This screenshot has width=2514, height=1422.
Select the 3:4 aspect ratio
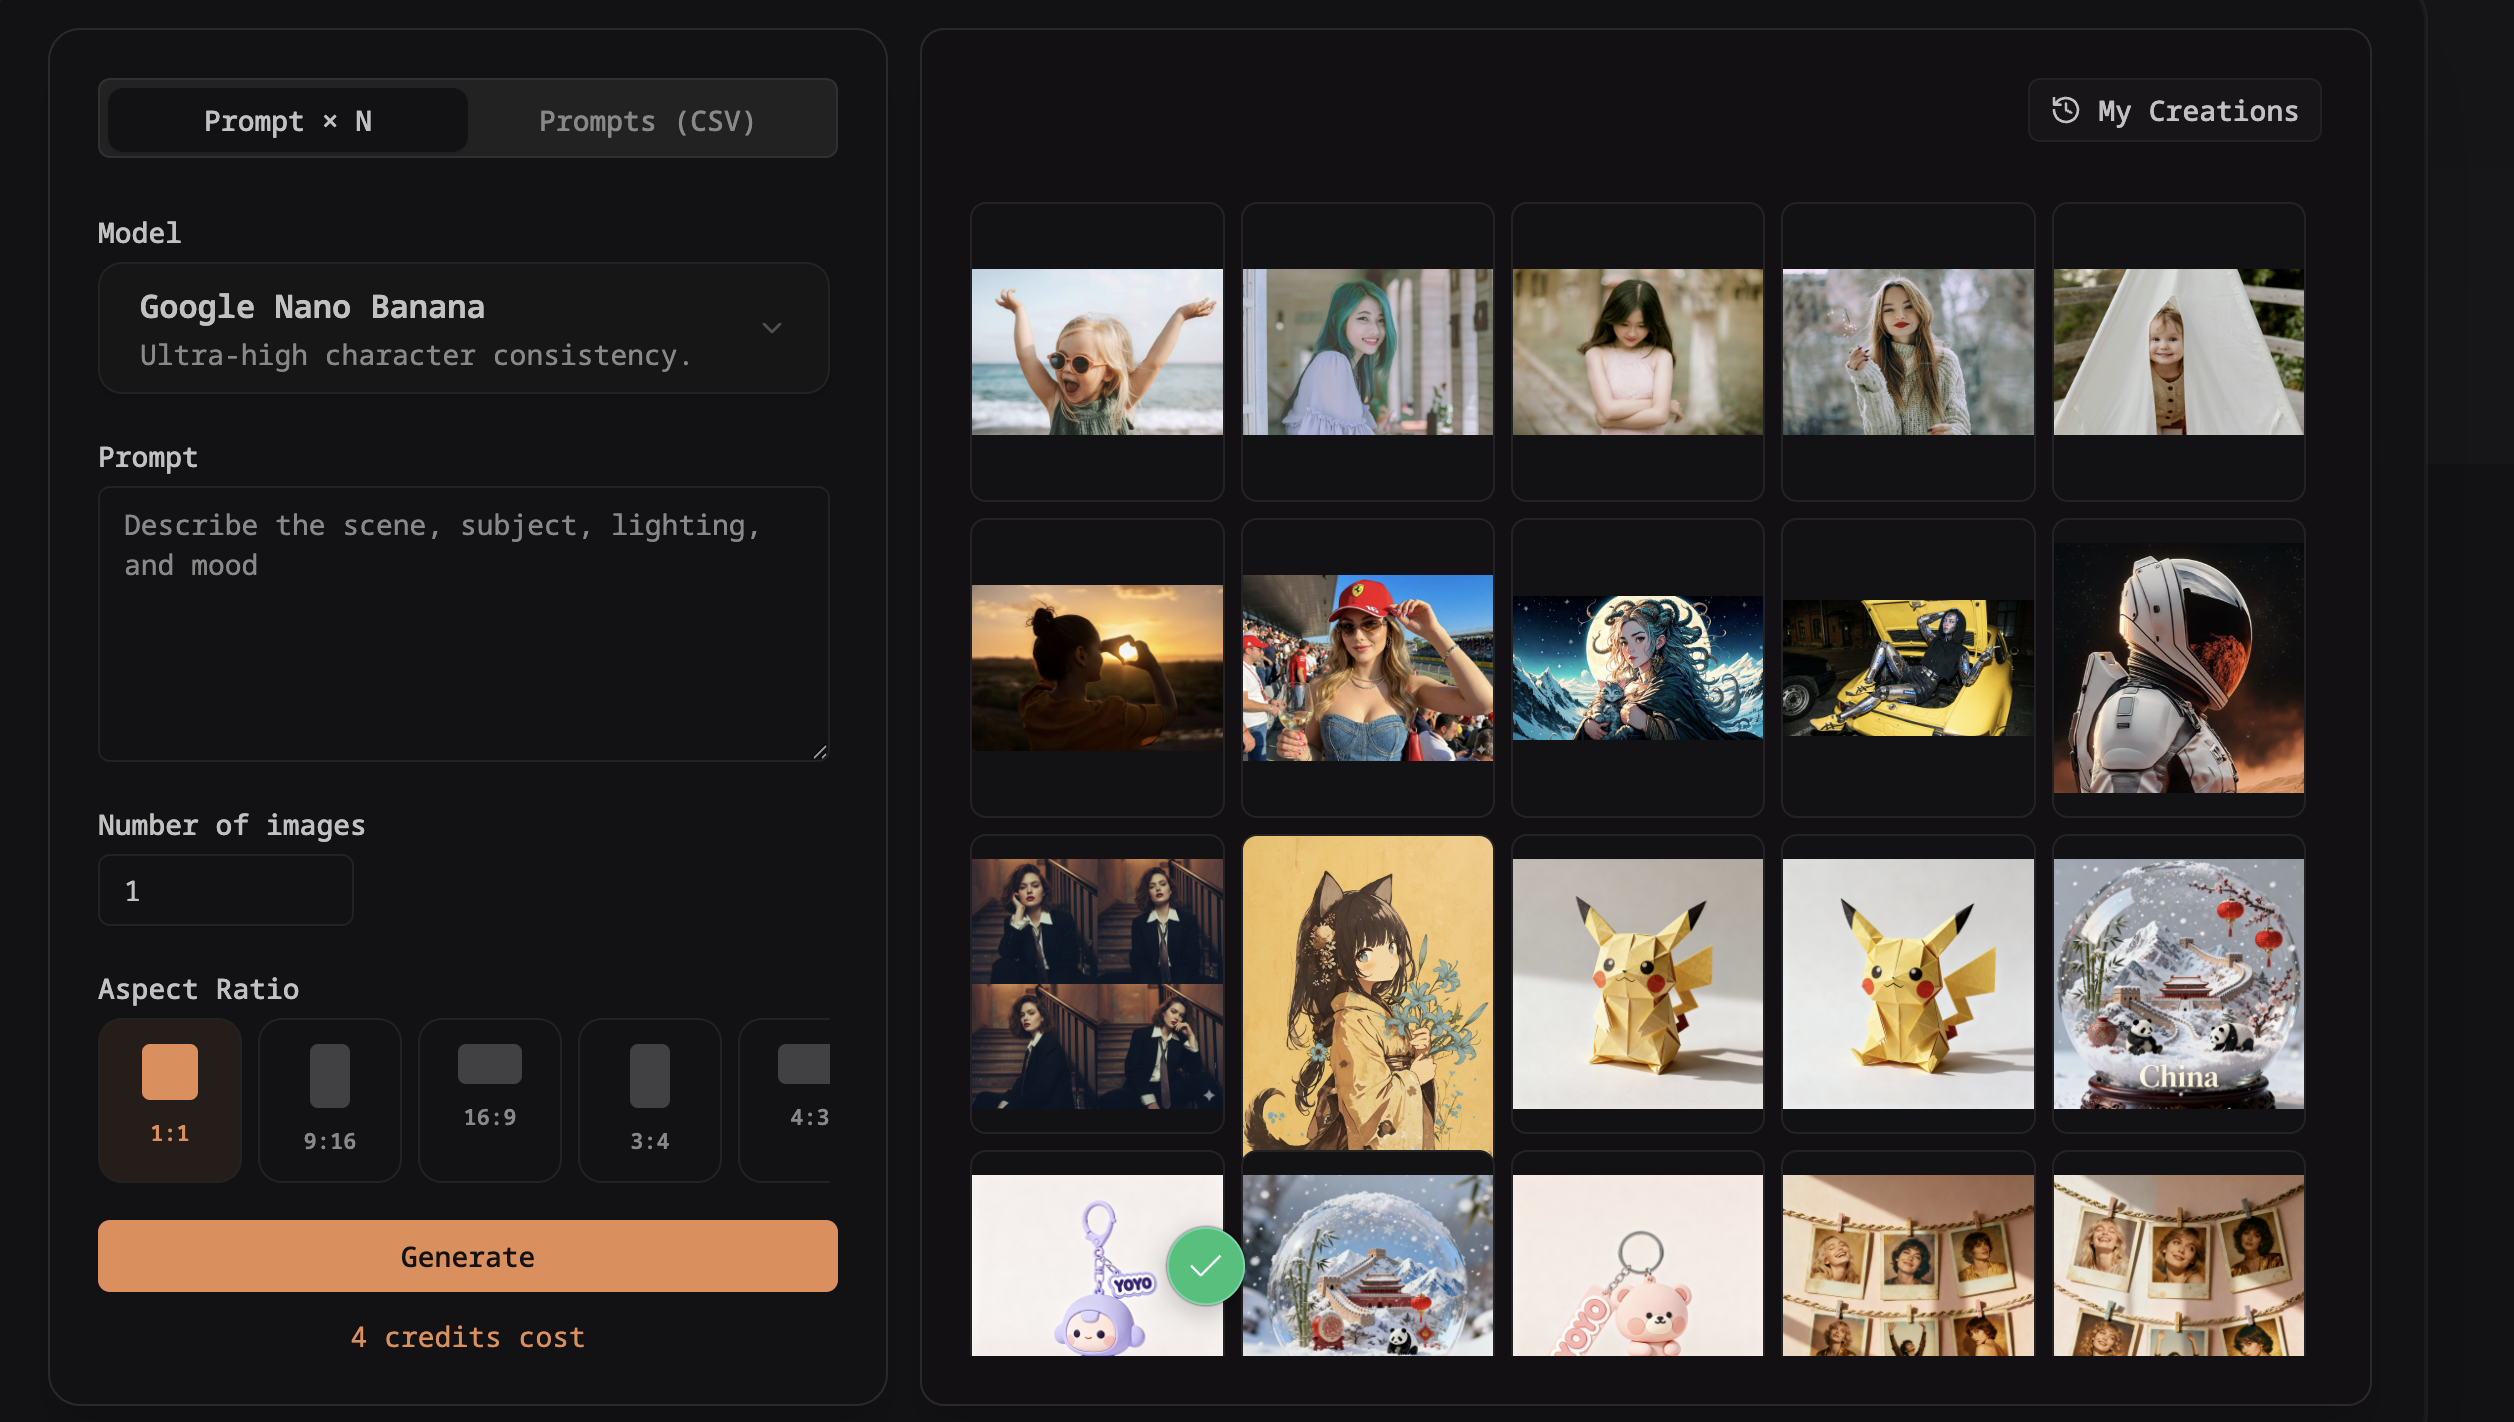pyautogui.click(x=650, y=1100)
